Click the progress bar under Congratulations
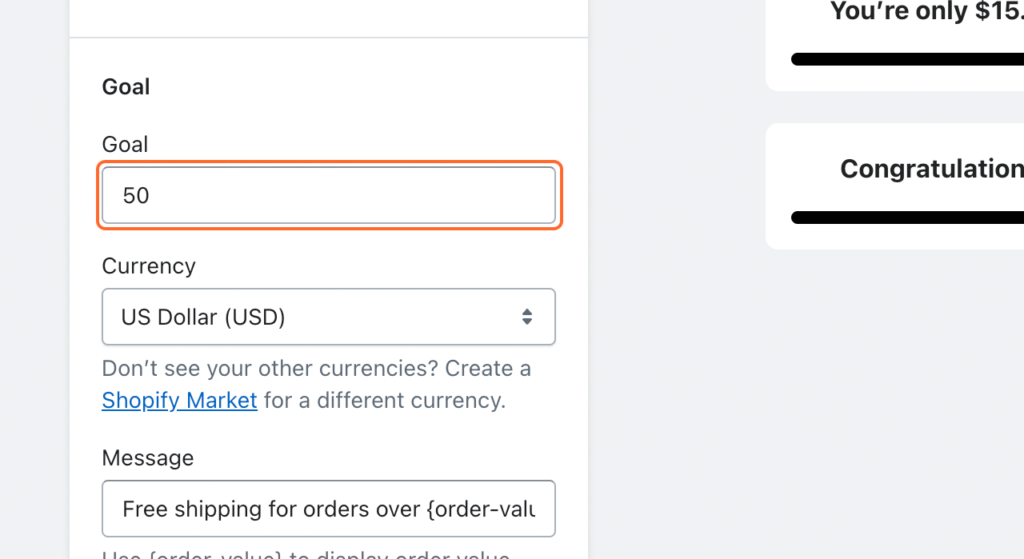Viewport: 1024px width, 559px height. coord(906,217)
